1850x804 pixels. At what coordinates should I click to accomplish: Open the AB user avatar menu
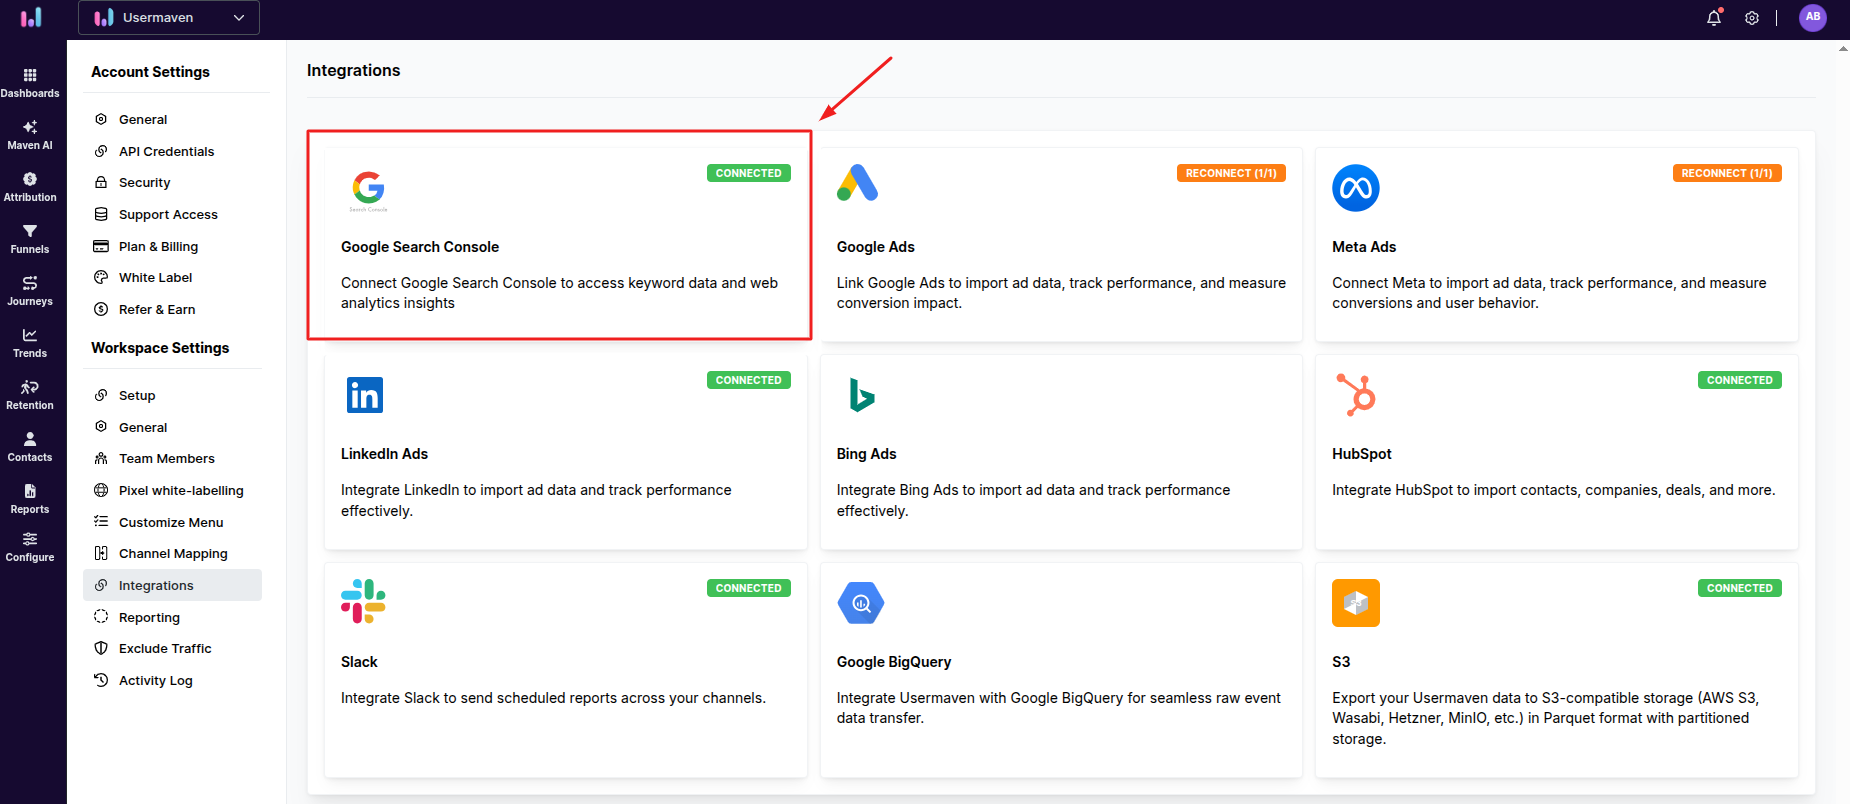tap(1812, 17)
